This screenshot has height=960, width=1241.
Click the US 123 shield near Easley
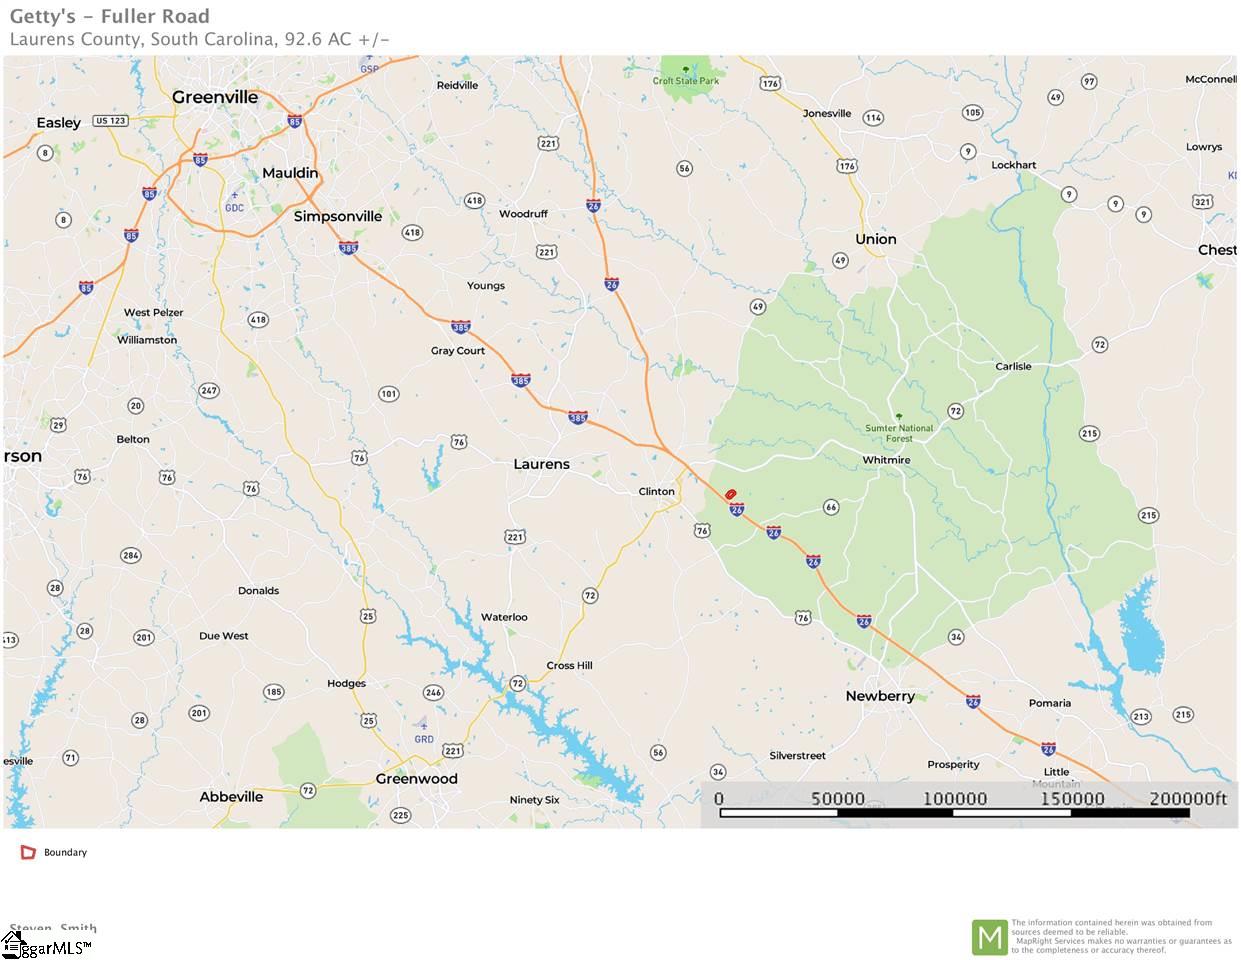click(x=111, y=121)
